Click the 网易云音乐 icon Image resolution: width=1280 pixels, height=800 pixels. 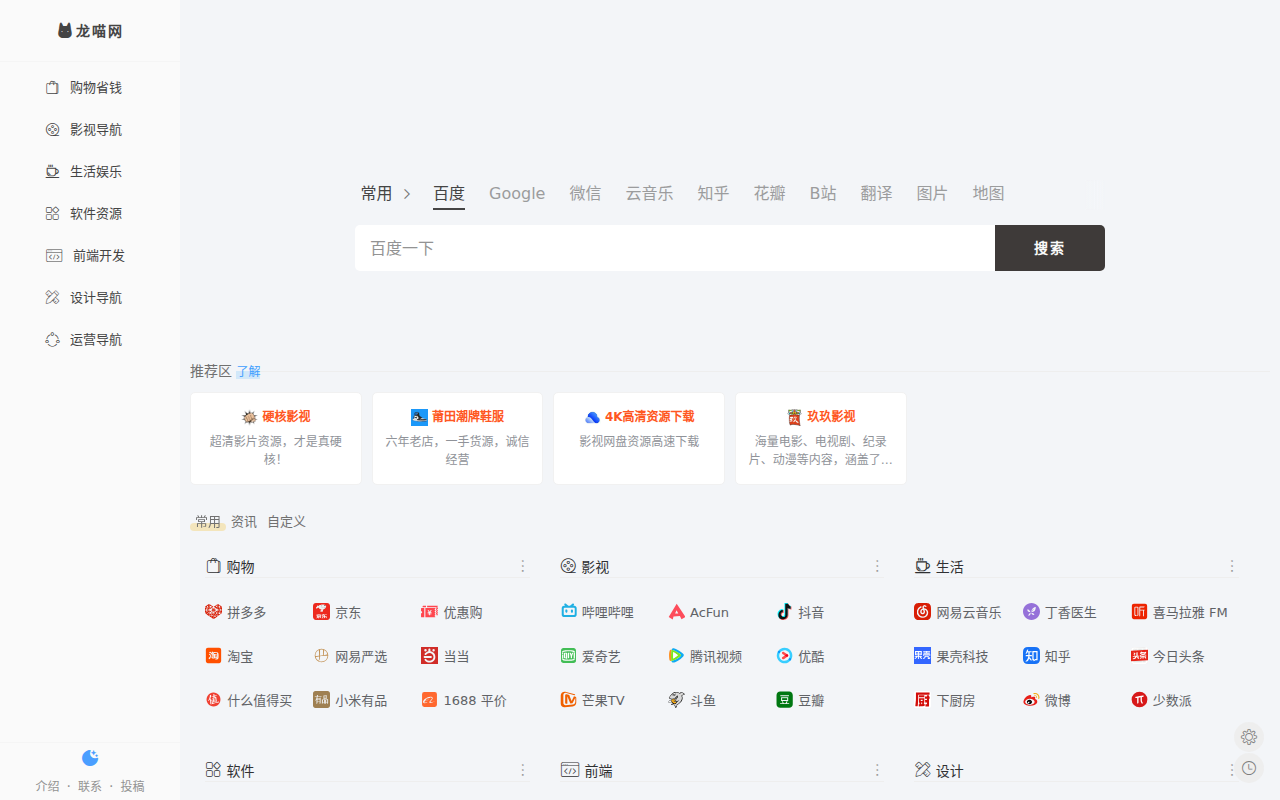(923, 612)
